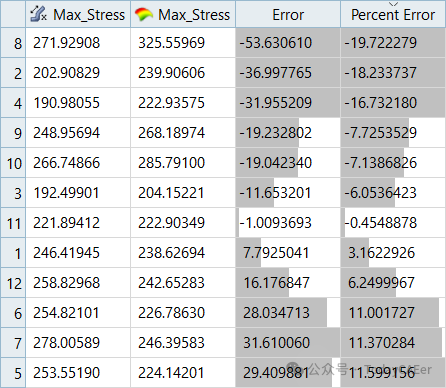Select row header number 5
446x388 pixels.
pyautogui.click(x=13, y=373)
